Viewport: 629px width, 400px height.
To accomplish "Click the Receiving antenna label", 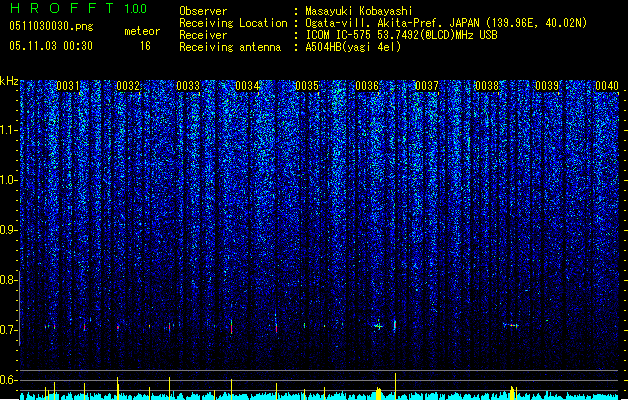I will pos(230,47).
